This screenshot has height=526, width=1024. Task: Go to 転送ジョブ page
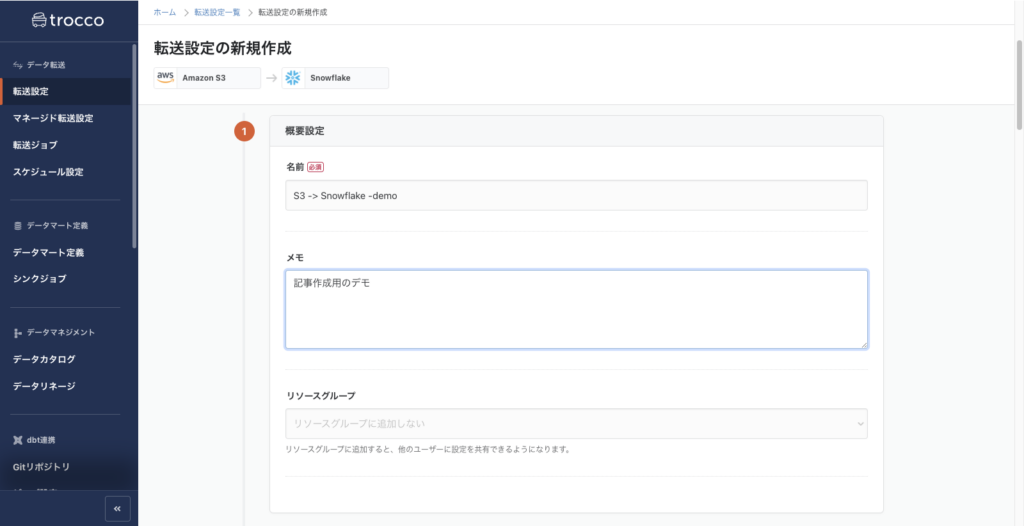coord(35,145)
